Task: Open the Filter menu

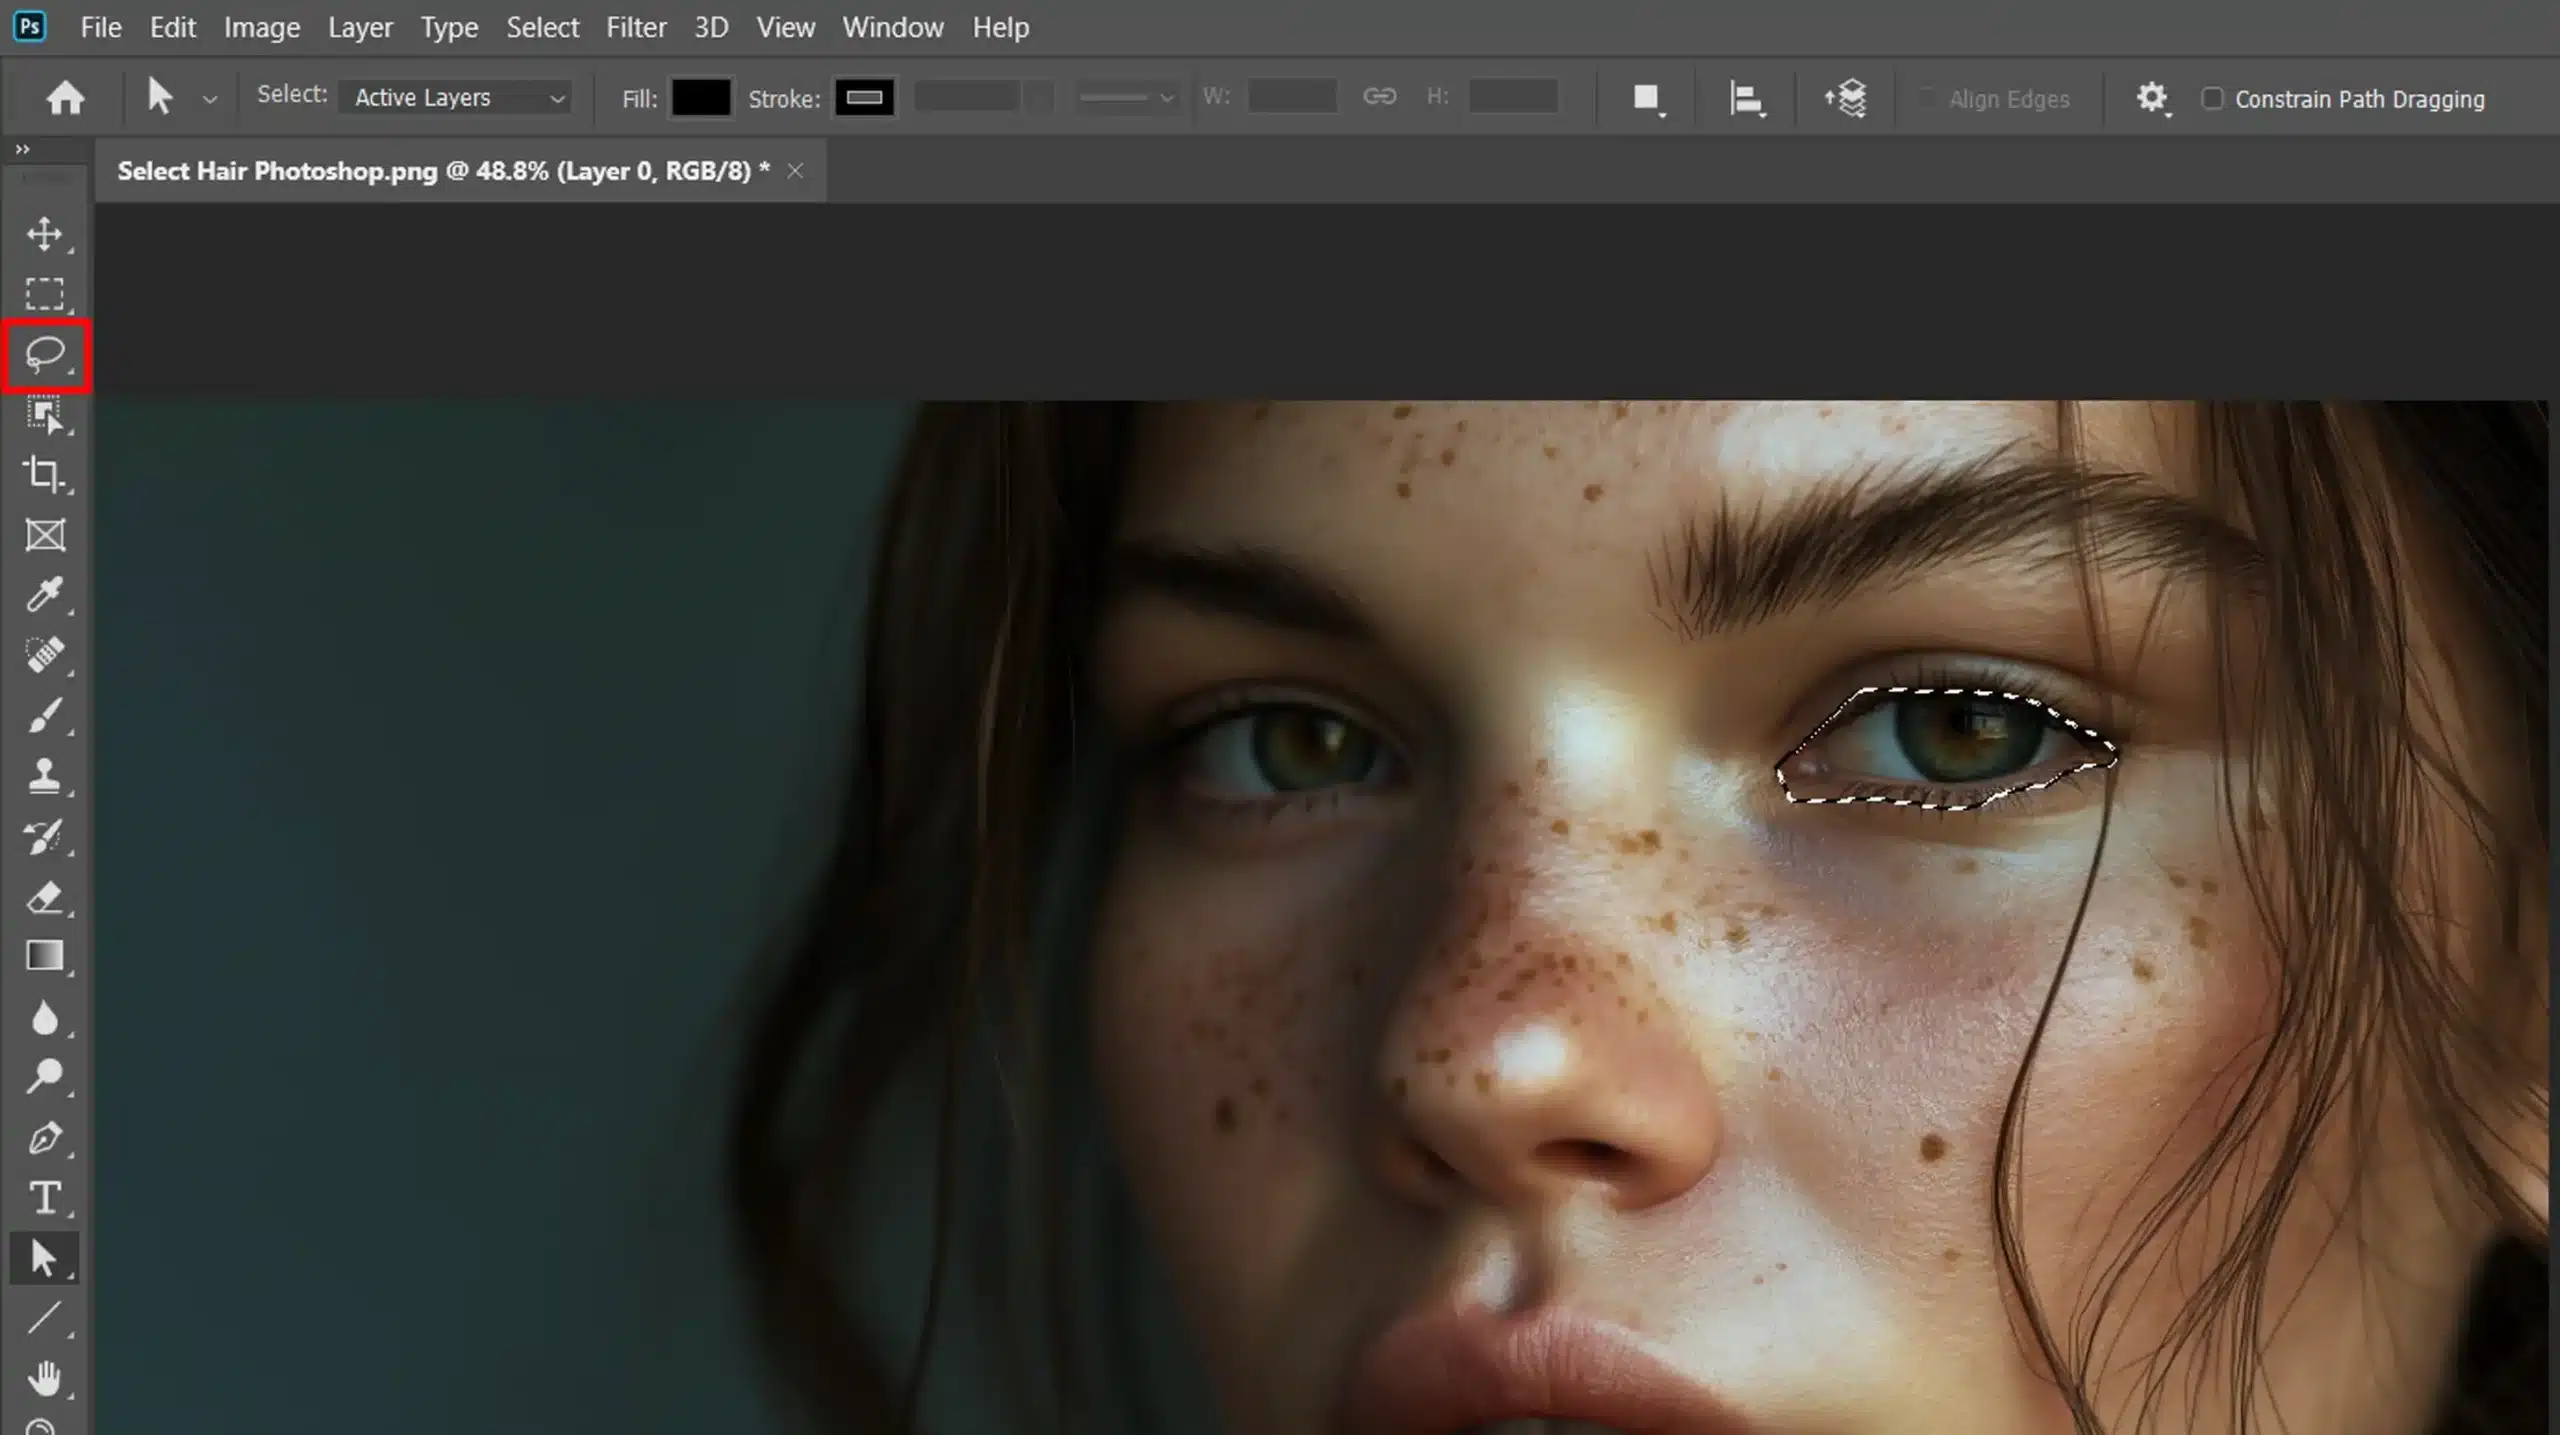Action: pyautogui.click(x=636, y=26)
